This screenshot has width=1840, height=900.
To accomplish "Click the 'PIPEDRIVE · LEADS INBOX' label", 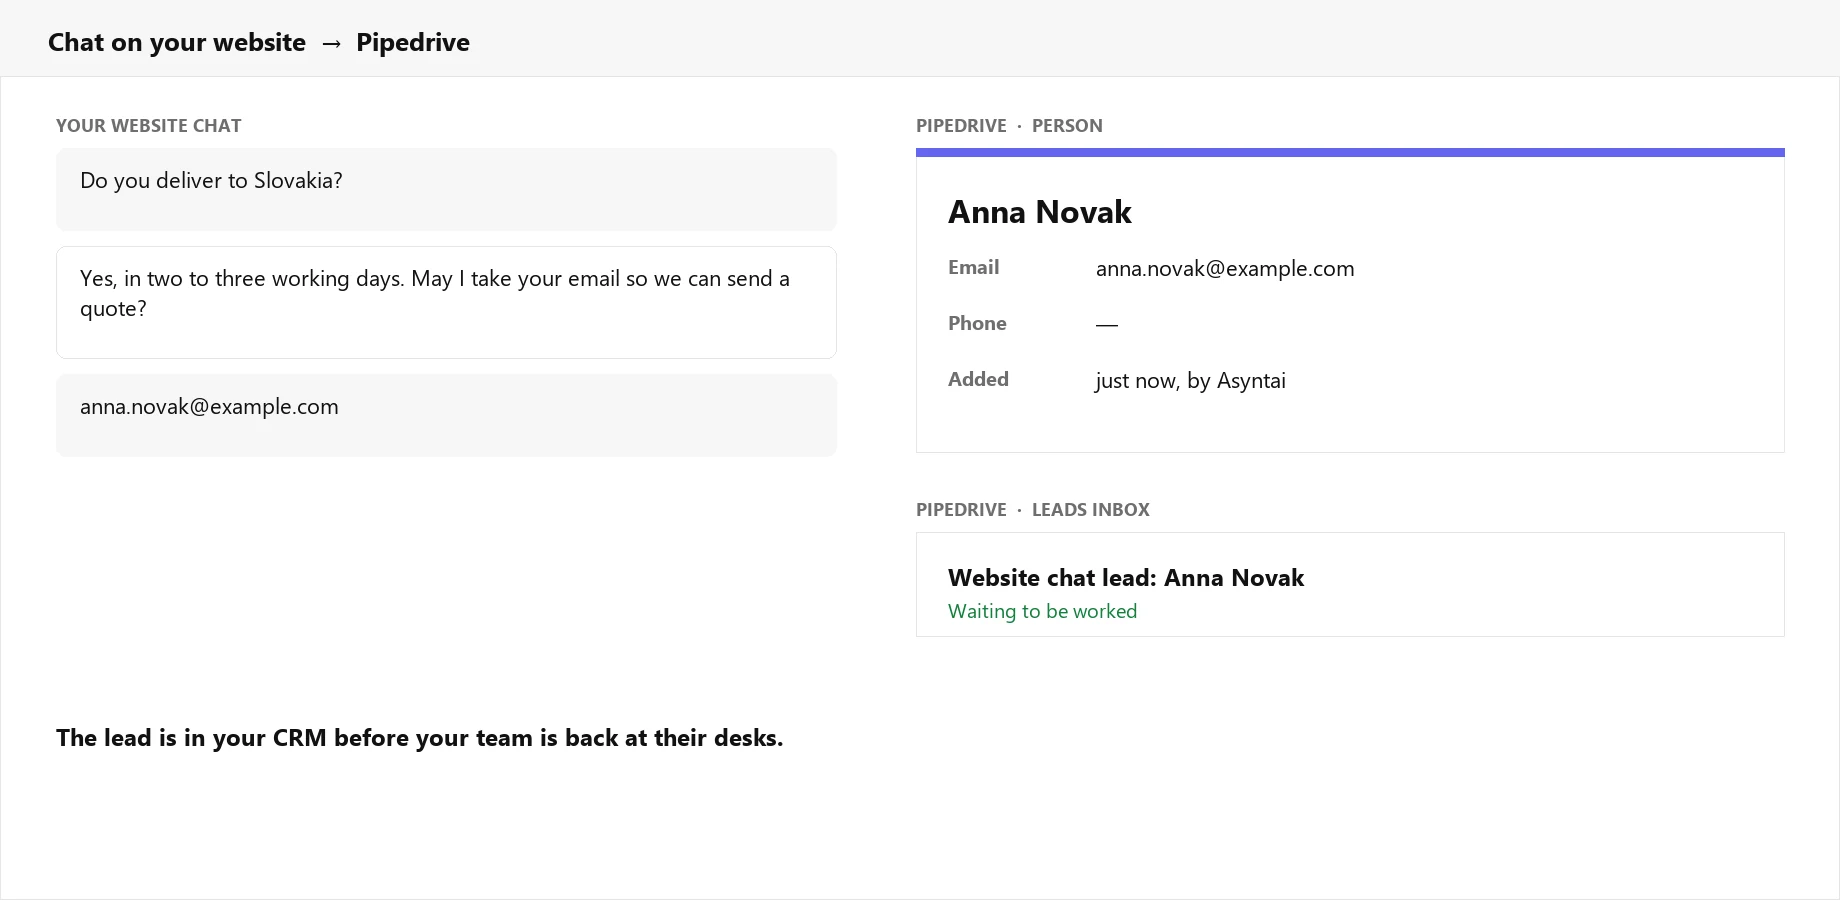I will click(1033, 510).
